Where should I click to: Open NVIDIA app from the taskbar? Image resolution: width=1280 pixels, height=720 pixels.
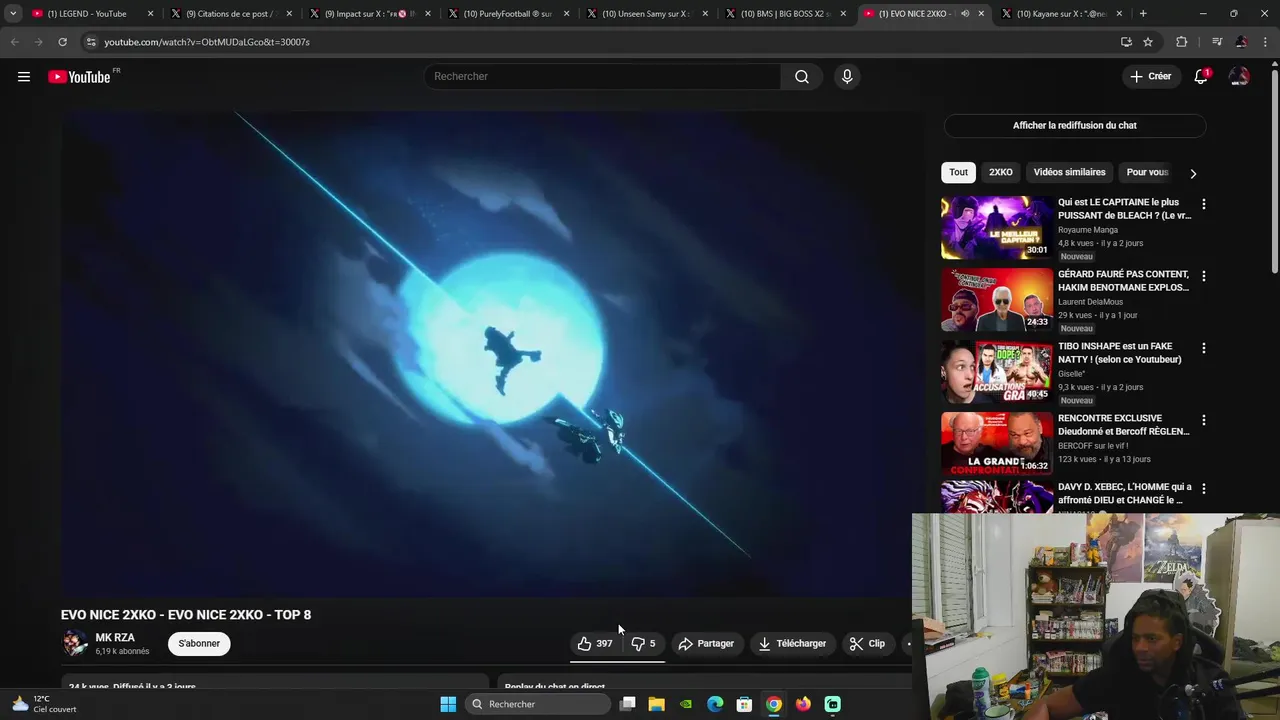(686, 704)
